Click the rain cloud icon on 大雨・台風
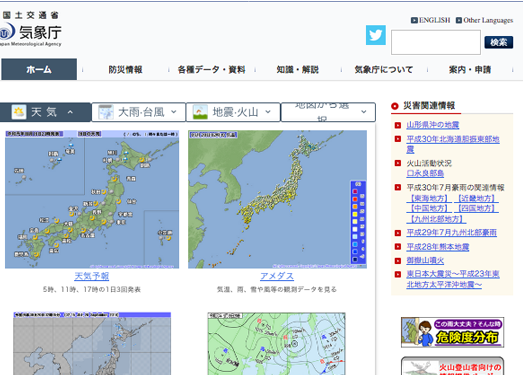The height and width of the screenshot is (375, 523). [106, 112]
